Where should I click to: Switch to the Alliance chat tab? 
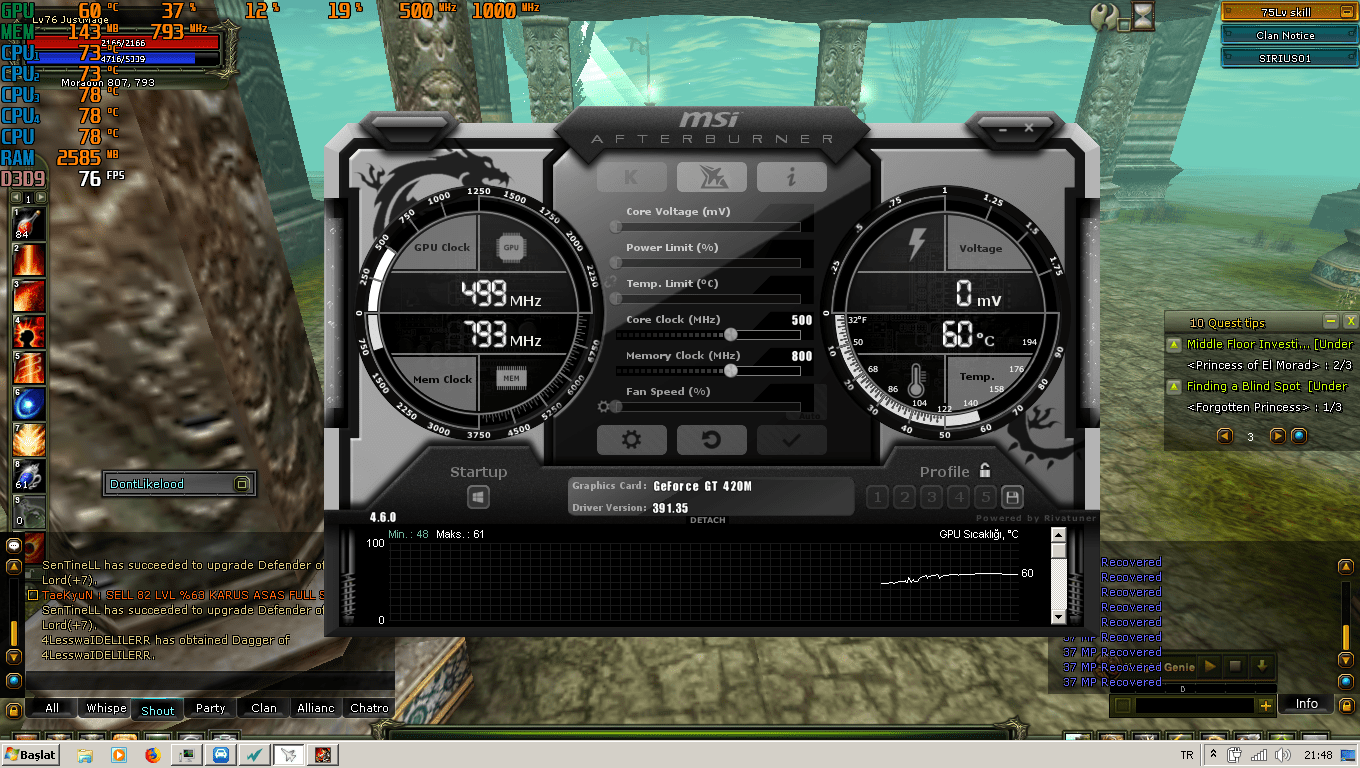pyautogui.click(x=316, y=708)
